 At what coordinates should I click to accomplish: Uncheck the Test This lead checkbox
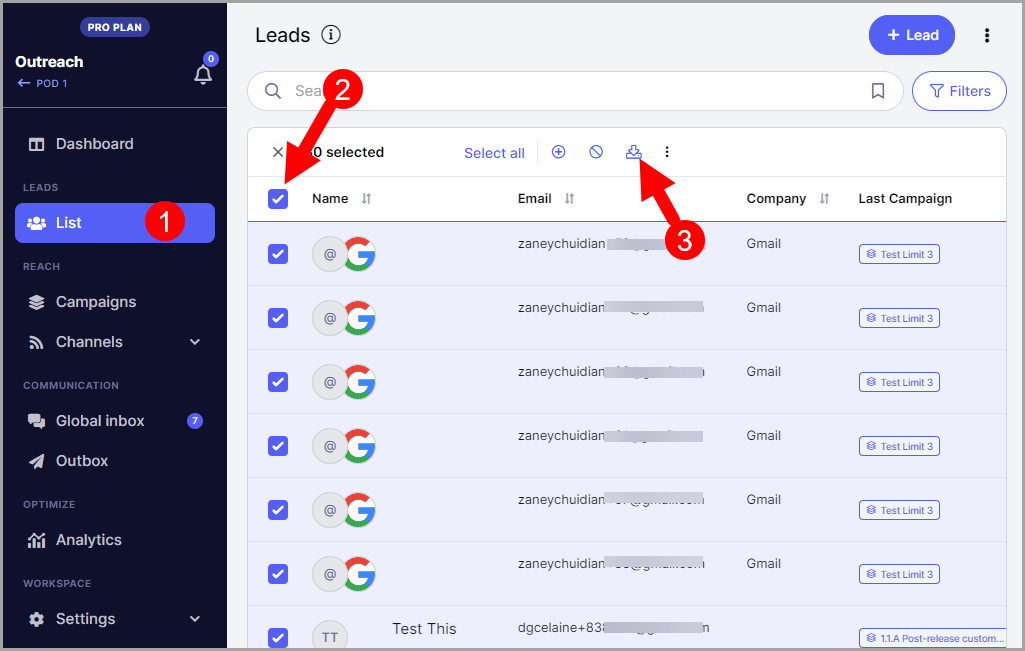[278, 637]
